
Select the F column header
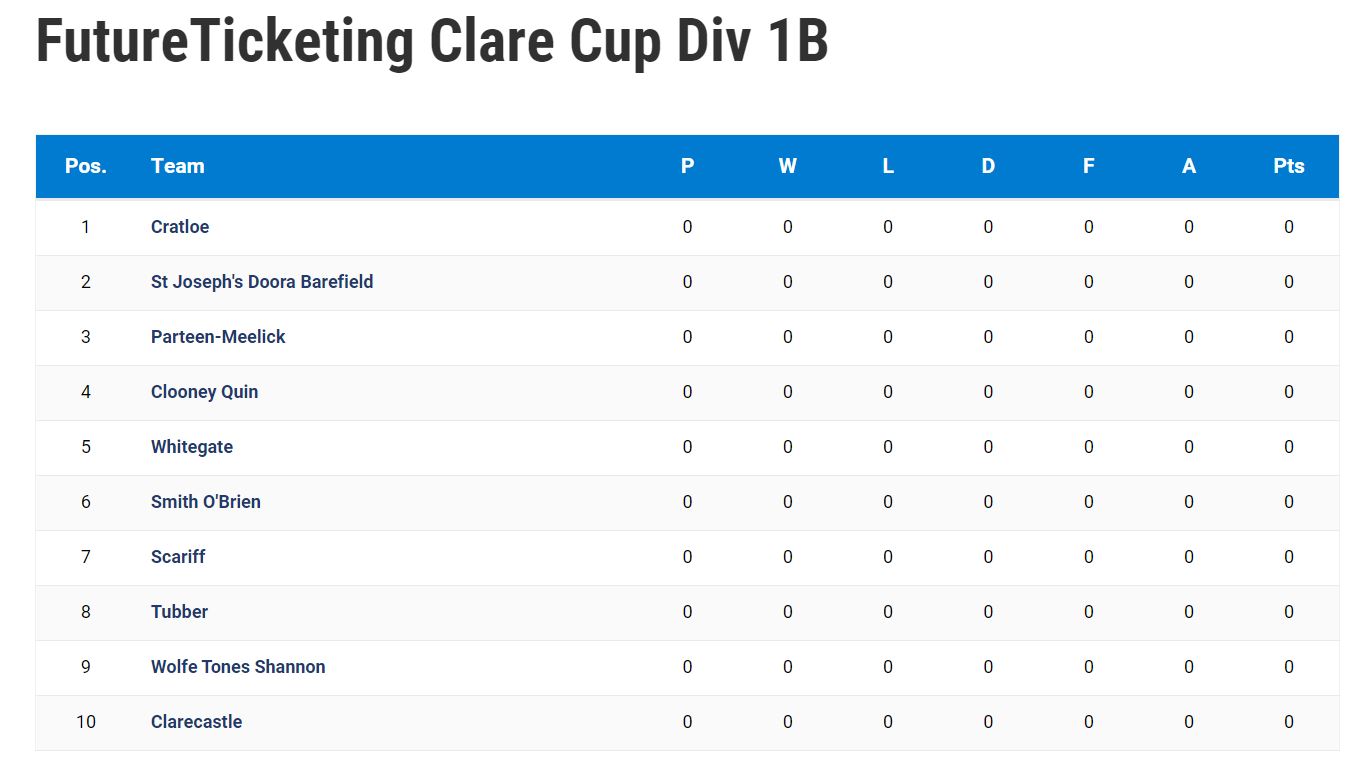point(1089,166)
